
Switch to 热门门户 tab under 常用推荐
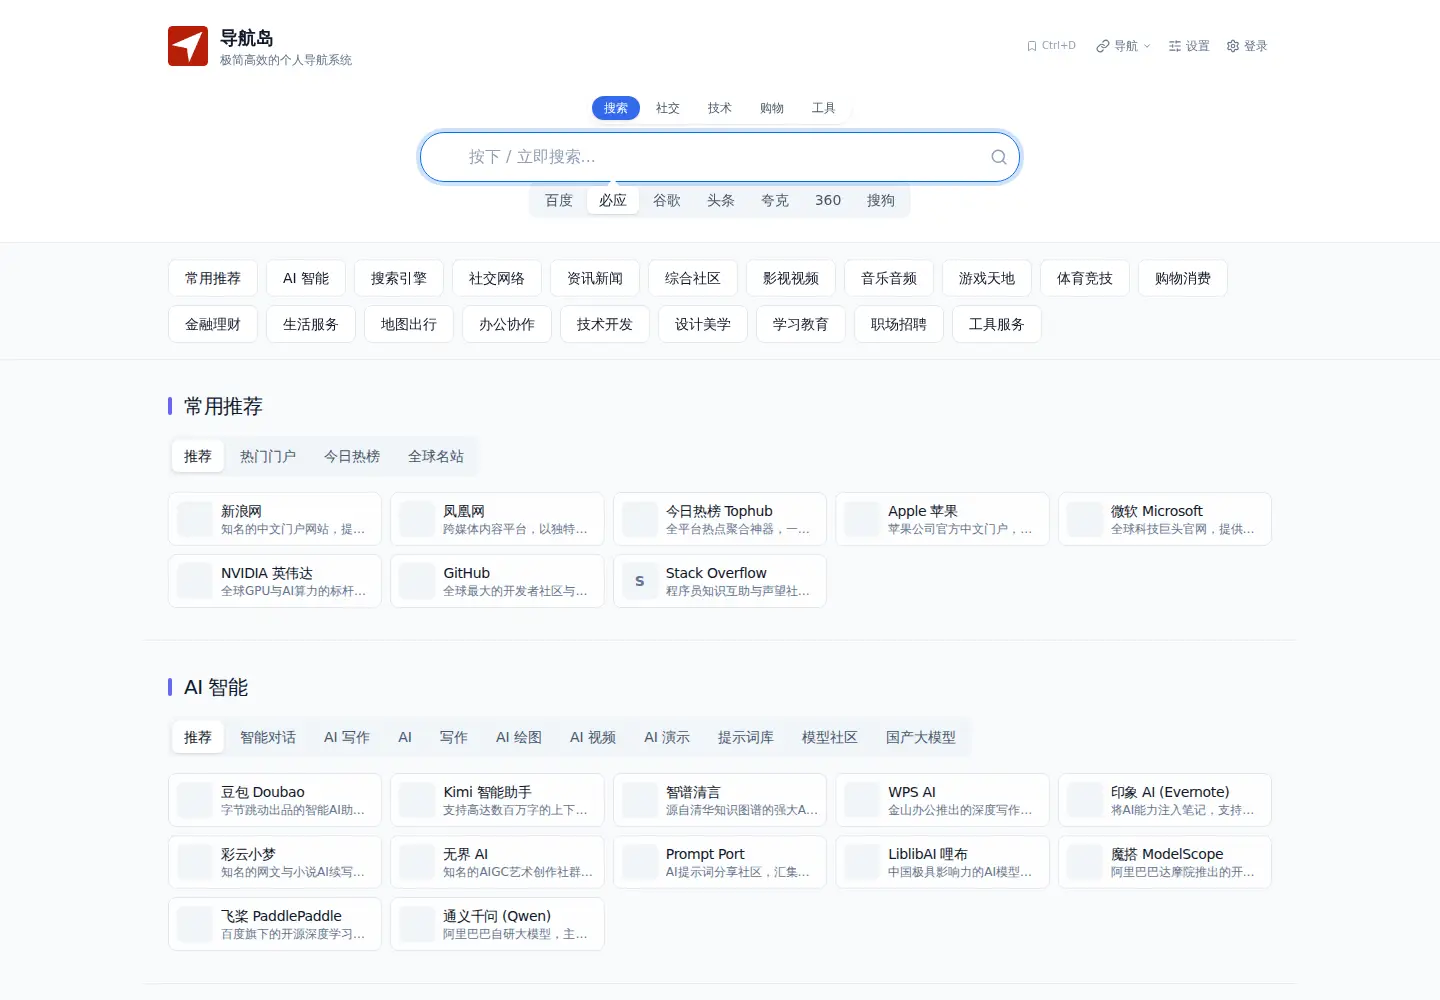click(x=268, y=456)
